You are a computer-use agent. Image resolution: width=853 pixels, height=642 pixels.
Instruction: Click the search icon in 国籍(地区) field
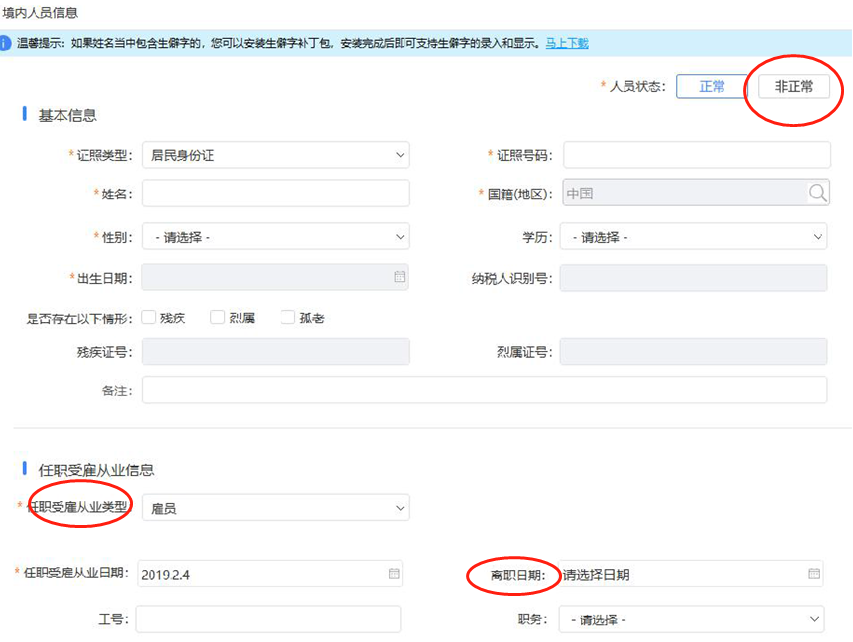(817, 193)
